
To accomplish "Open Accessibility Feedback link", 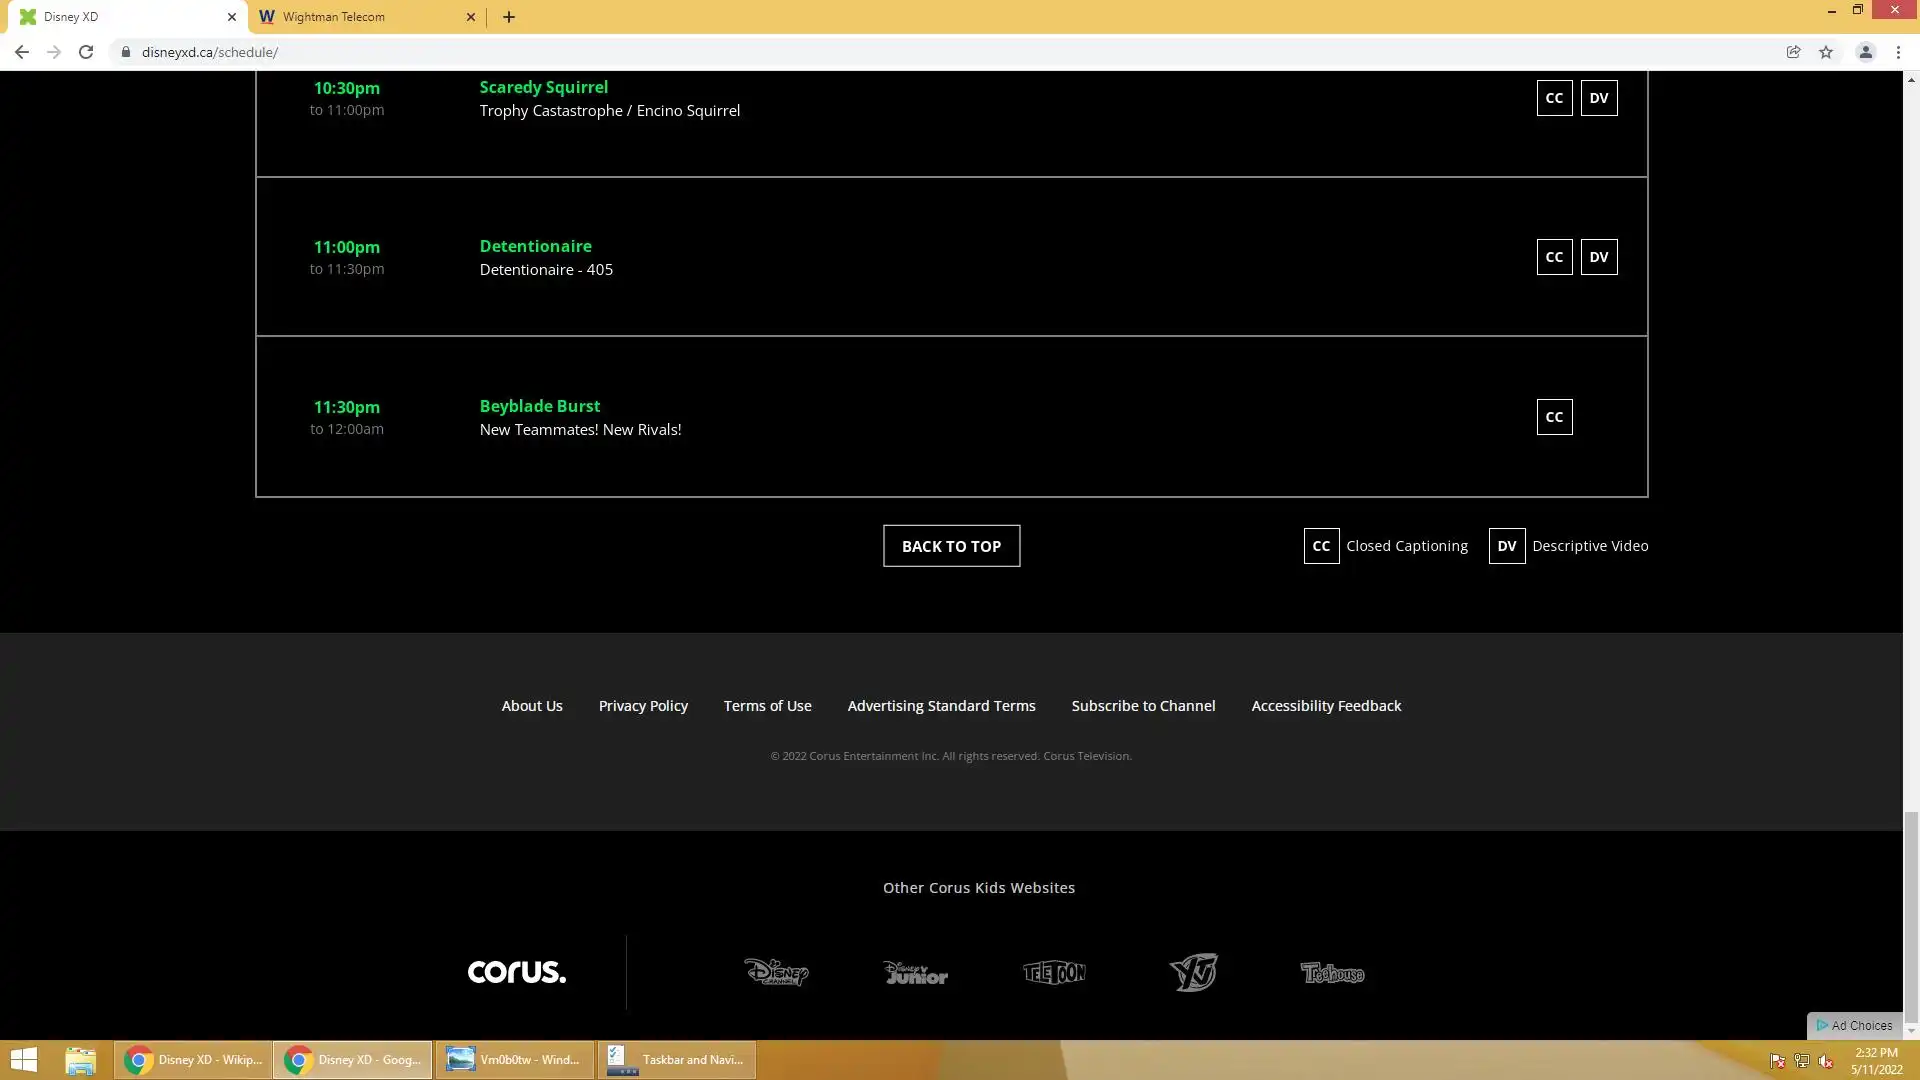I will pyautogui.click(x=1326, y=706).
